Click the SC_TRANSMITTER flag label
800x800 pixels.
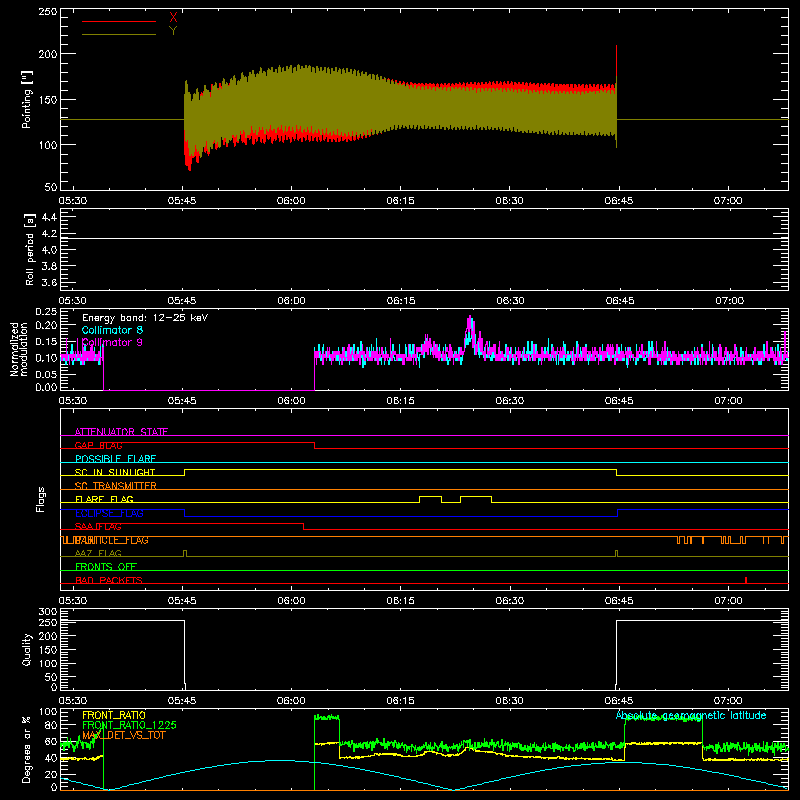click(115, 485)
